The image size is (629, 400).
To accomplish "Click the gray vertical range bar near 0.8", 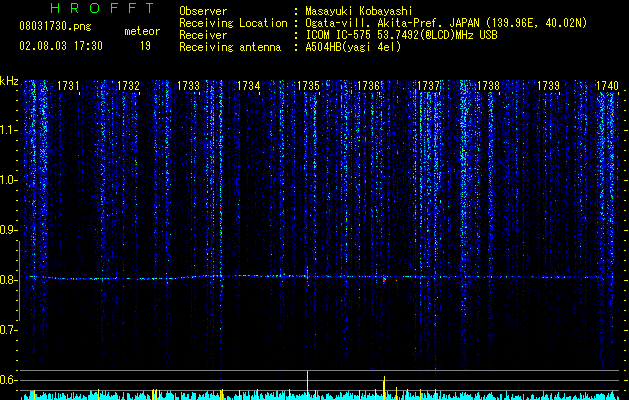I will coord(19,281).
